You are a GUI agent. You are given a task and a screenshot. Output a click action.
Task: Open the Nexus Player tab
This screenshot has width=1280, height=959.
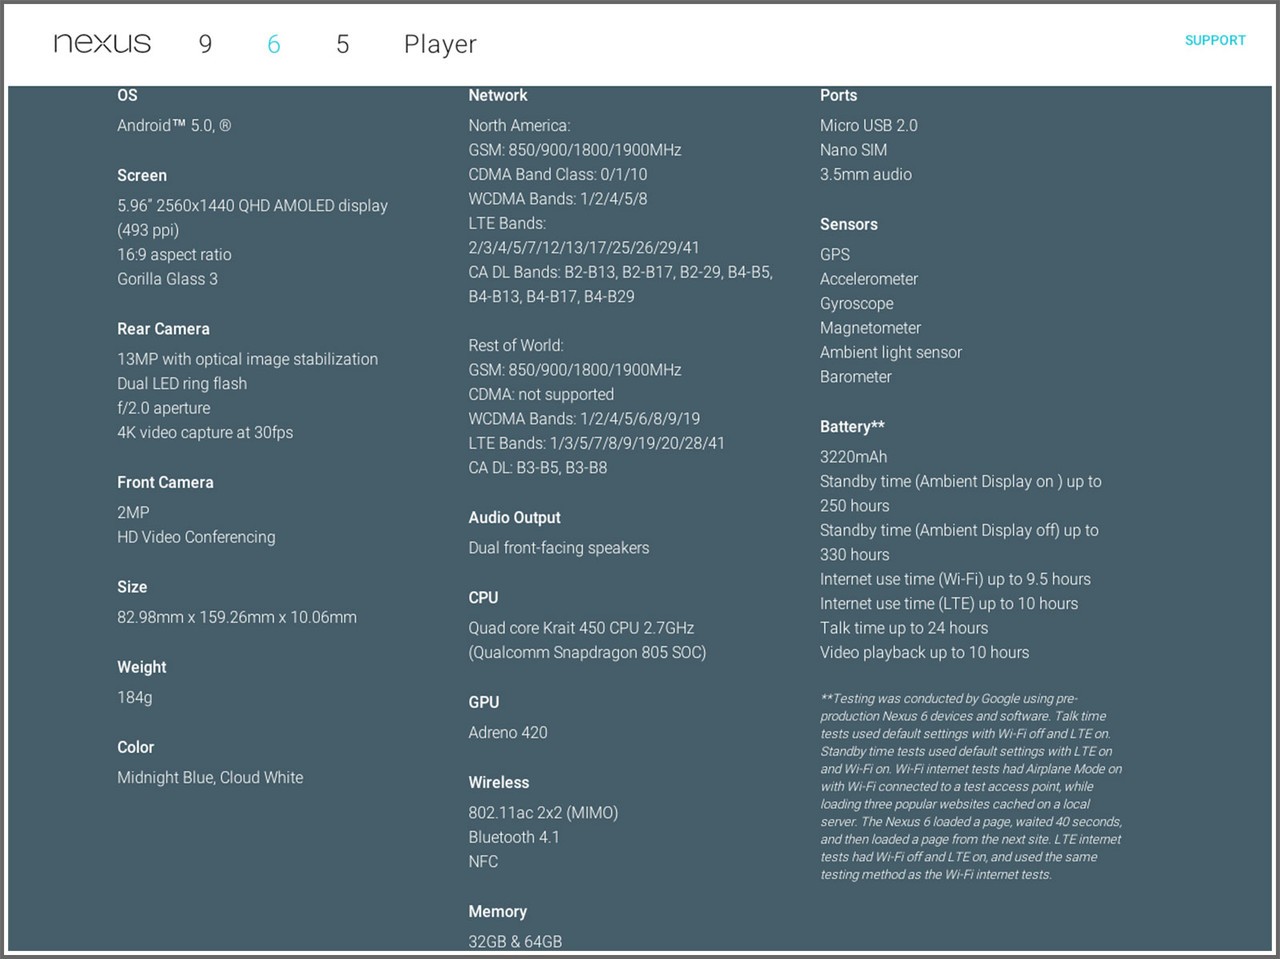pos(440,45)
